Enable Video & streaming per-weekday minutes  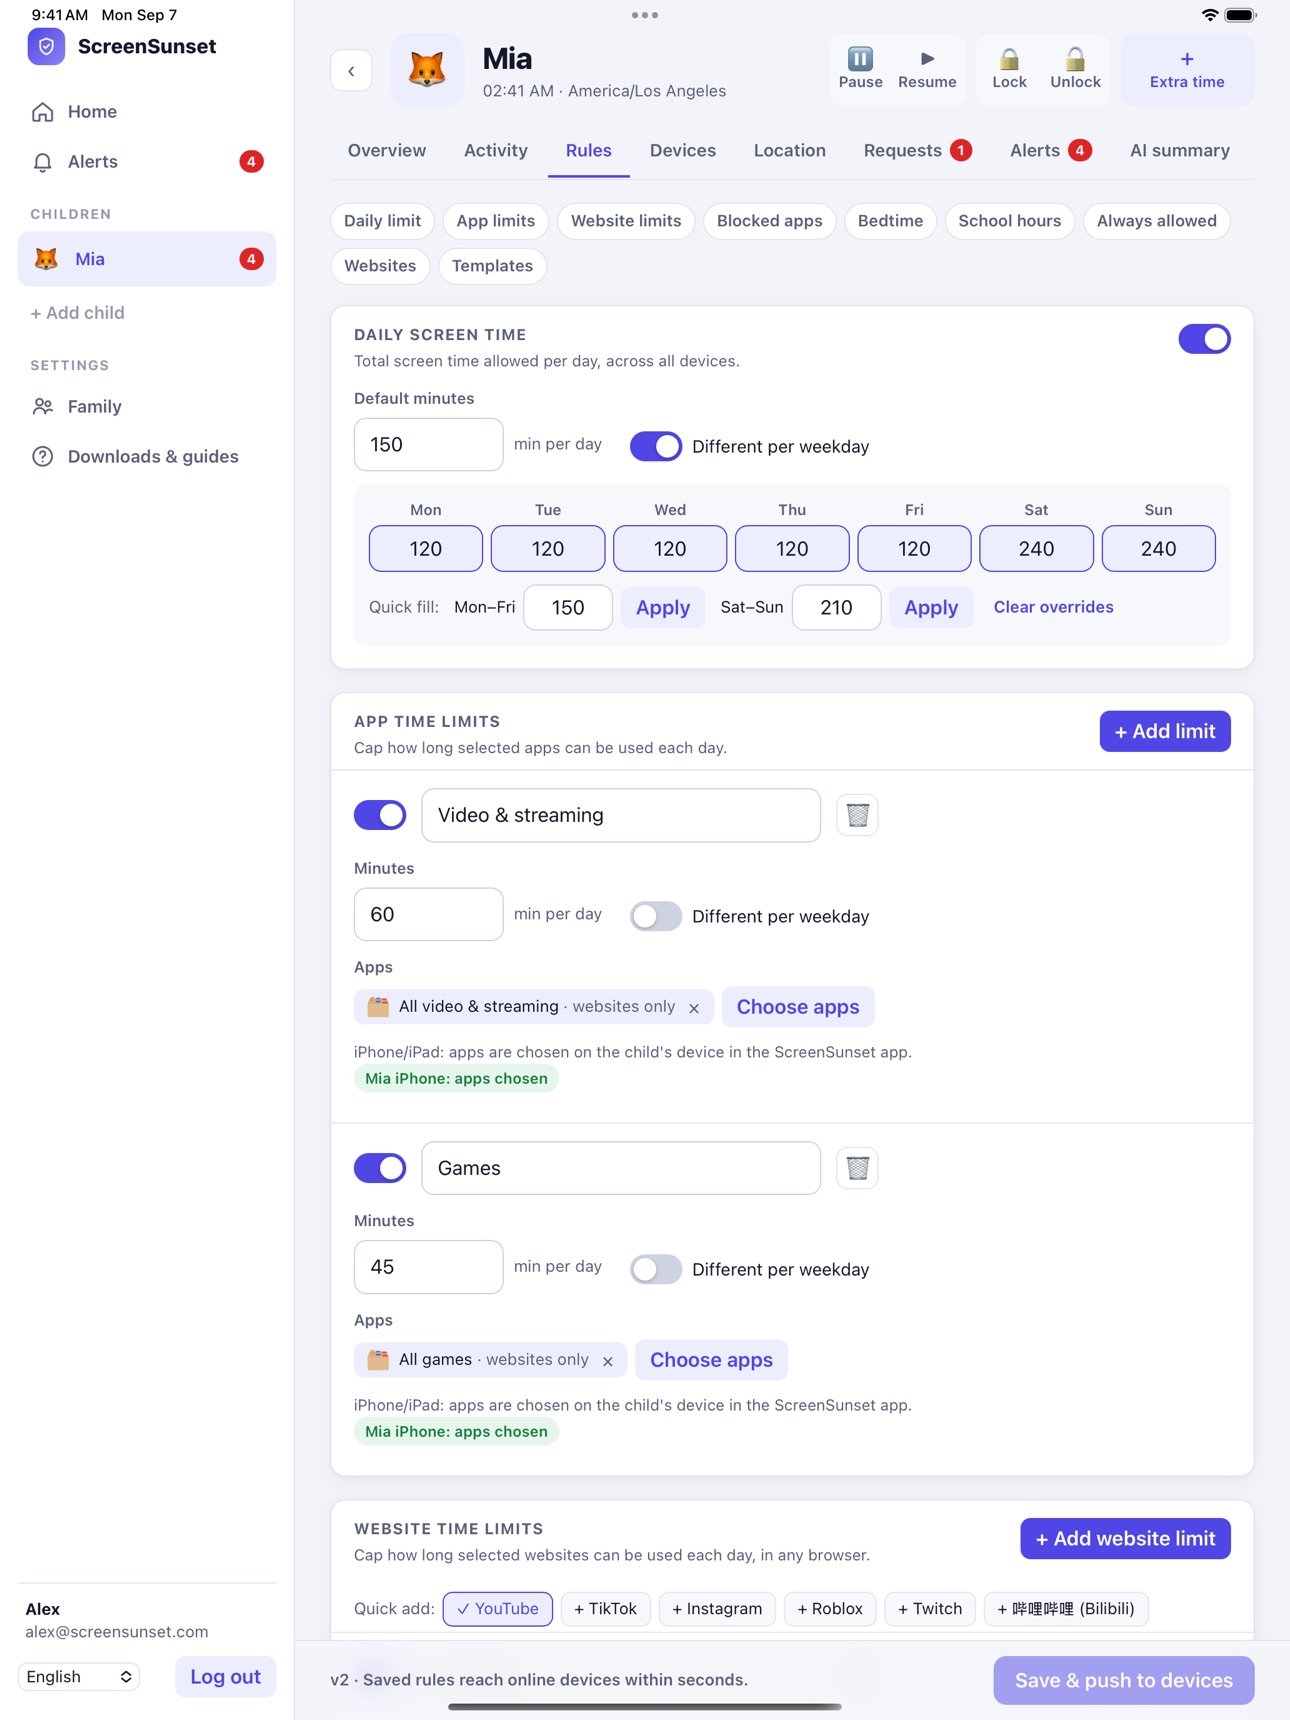(656, 916)
